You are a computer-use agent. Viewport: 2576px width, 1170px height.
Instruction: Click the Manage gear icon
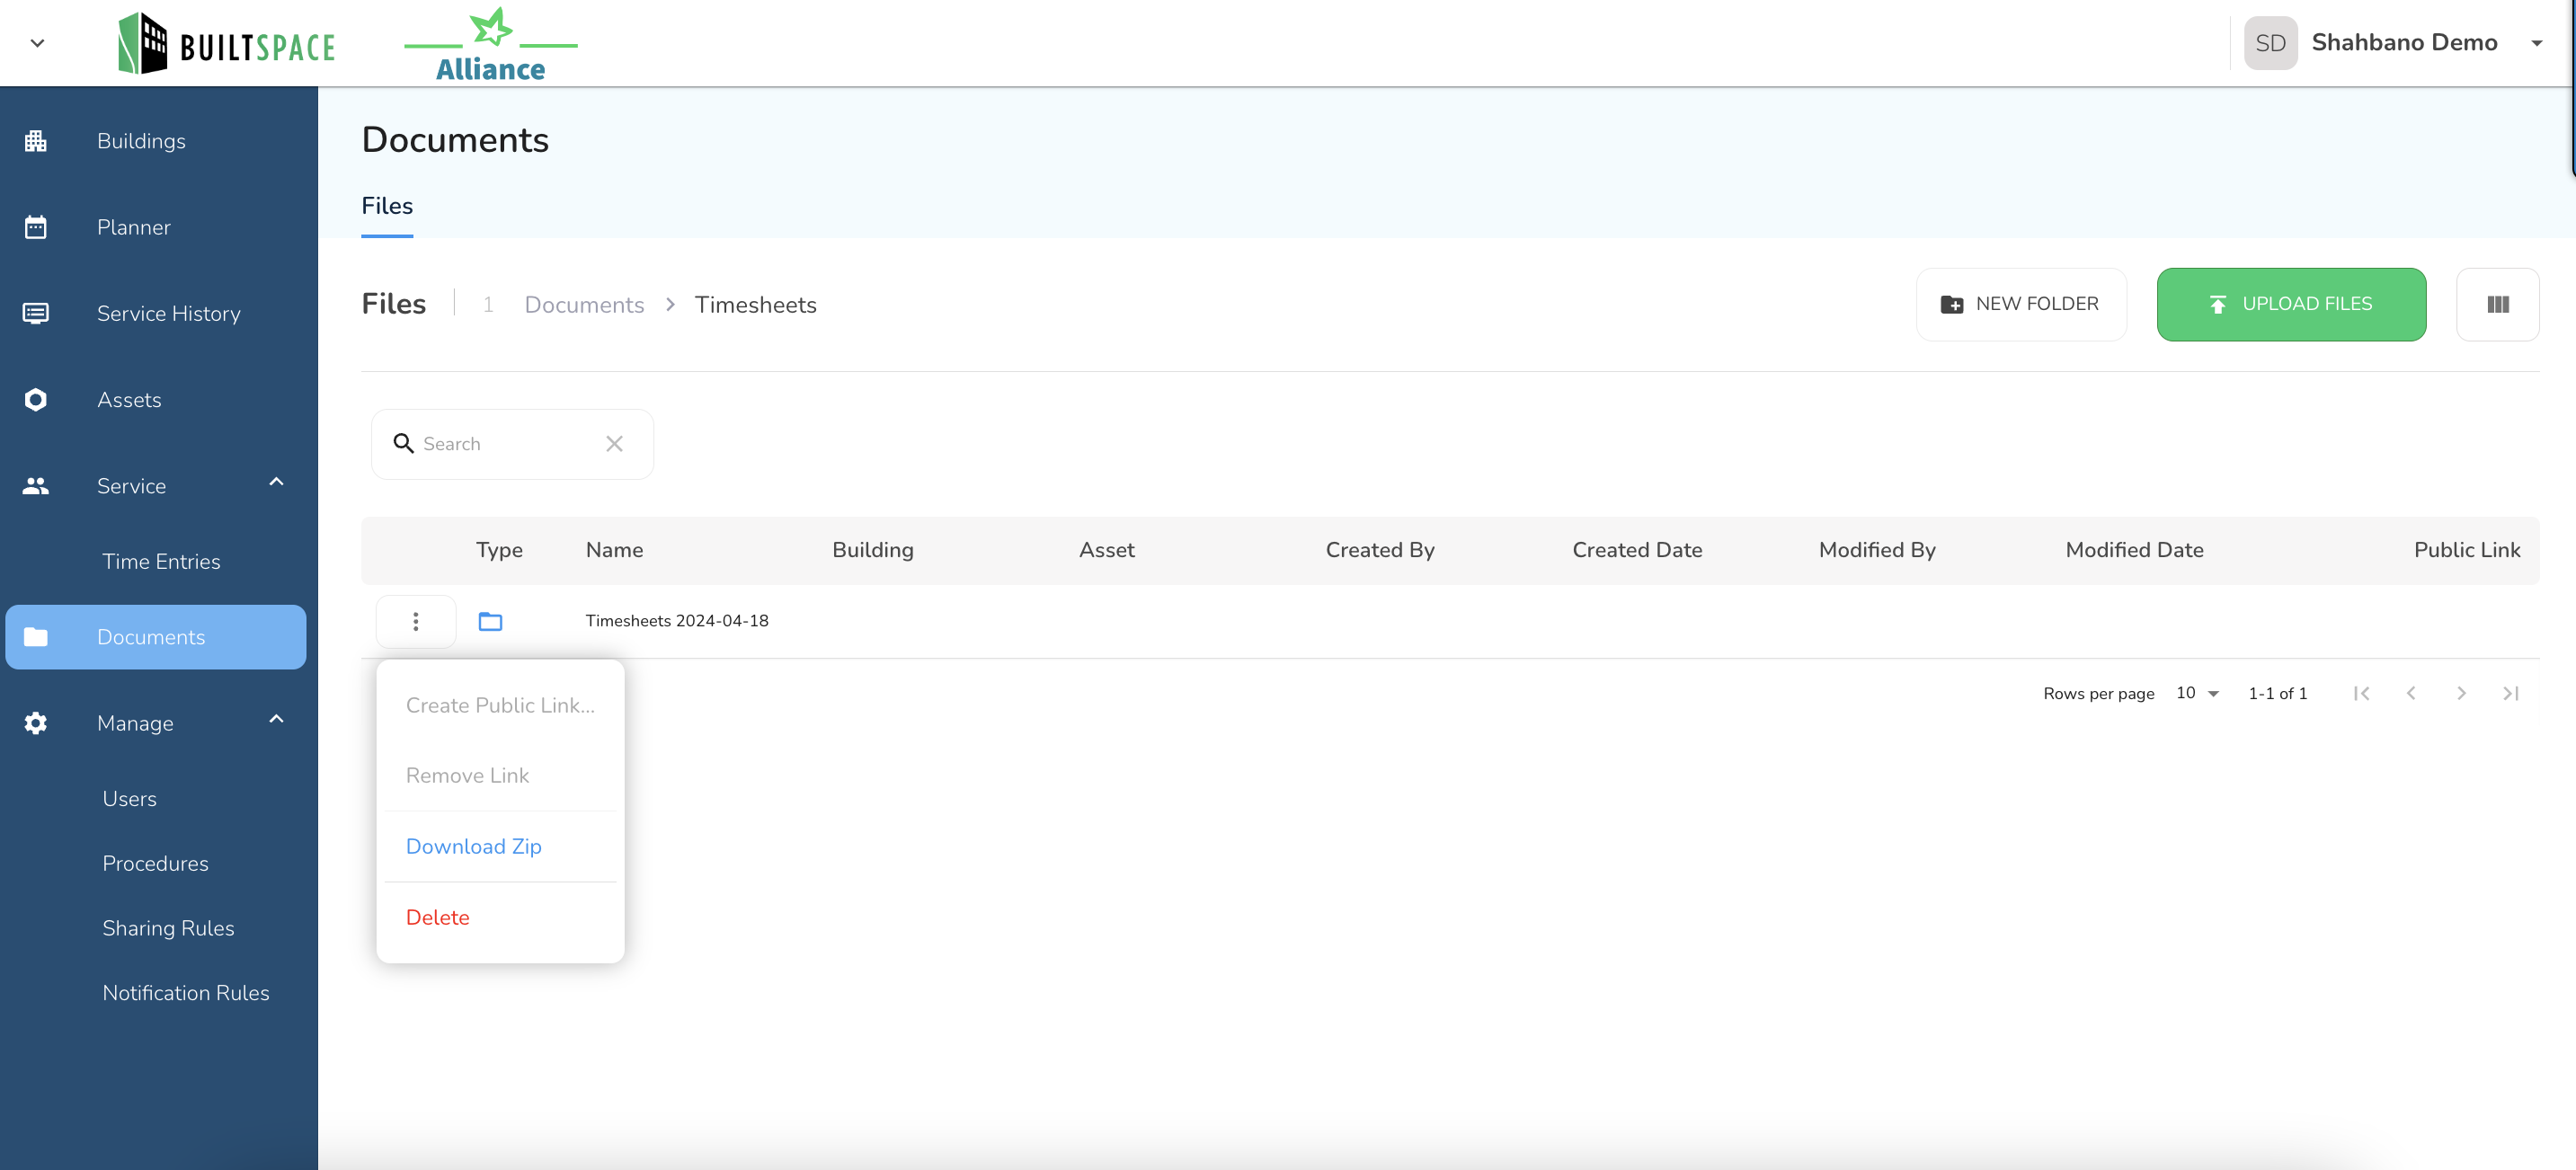coord(36,723)
